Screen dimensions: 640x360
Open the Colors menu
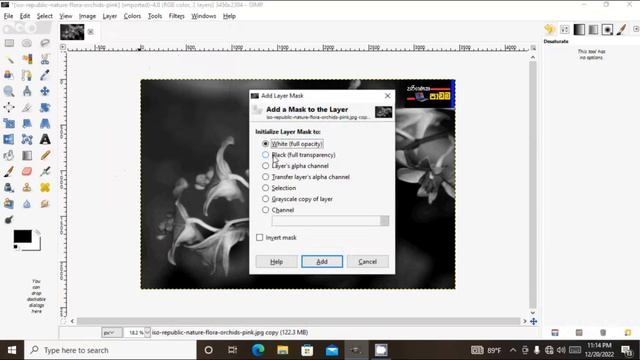coord(132,16)
